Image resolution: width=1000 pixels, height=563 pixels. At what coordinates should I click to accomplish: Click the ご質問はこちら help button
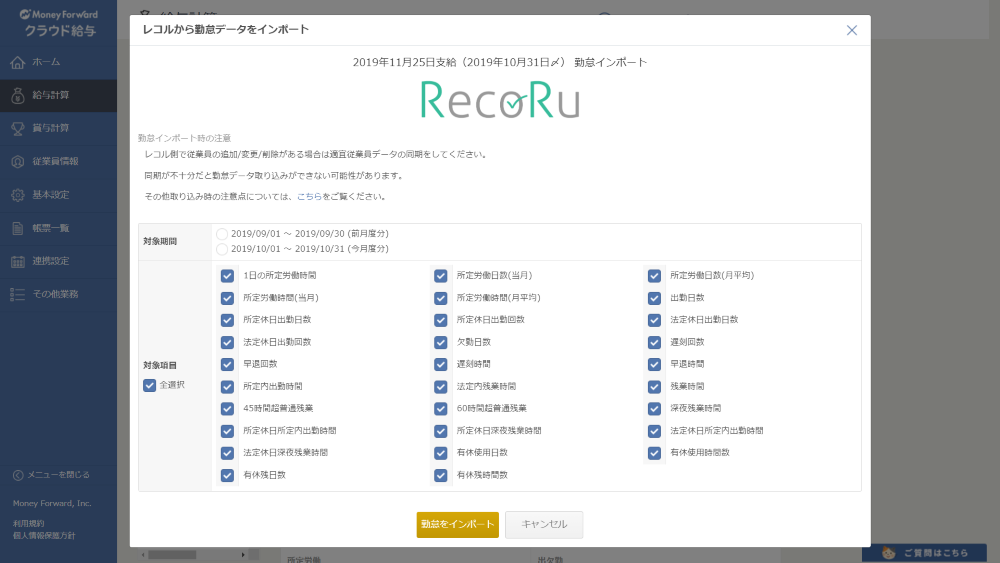(x=924, y=553)
